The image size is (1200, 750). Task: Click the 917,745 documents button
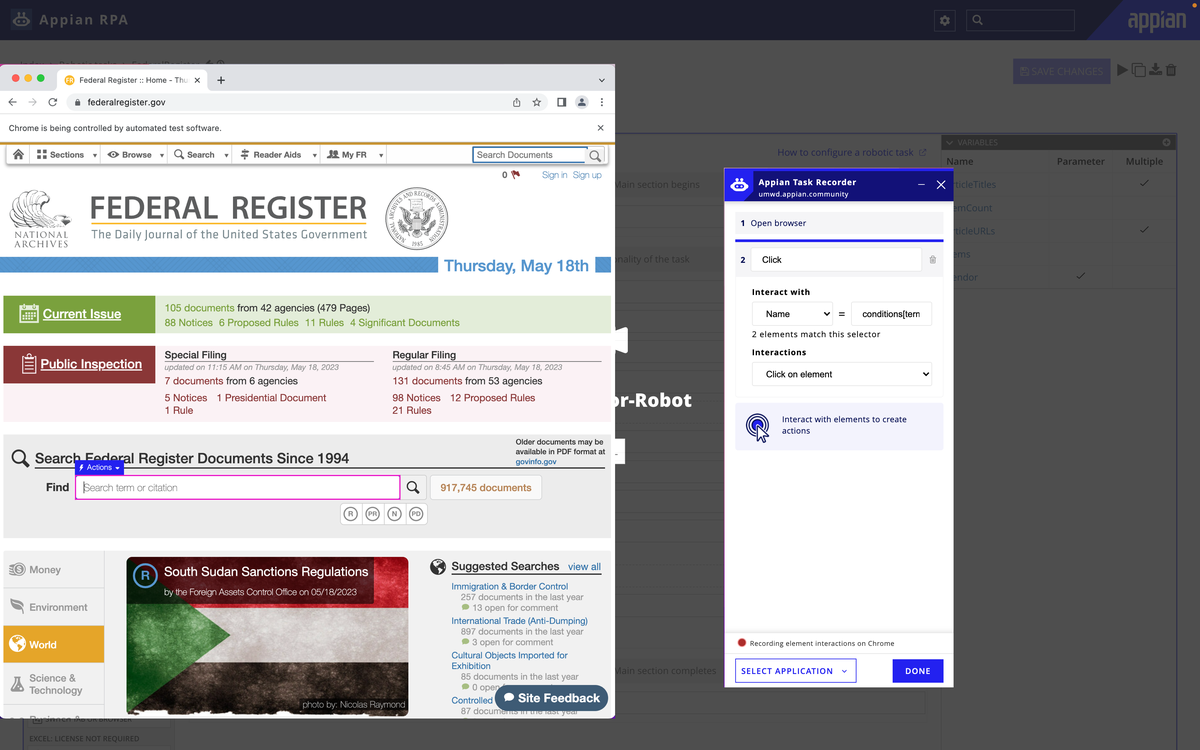tap(486, 487)
